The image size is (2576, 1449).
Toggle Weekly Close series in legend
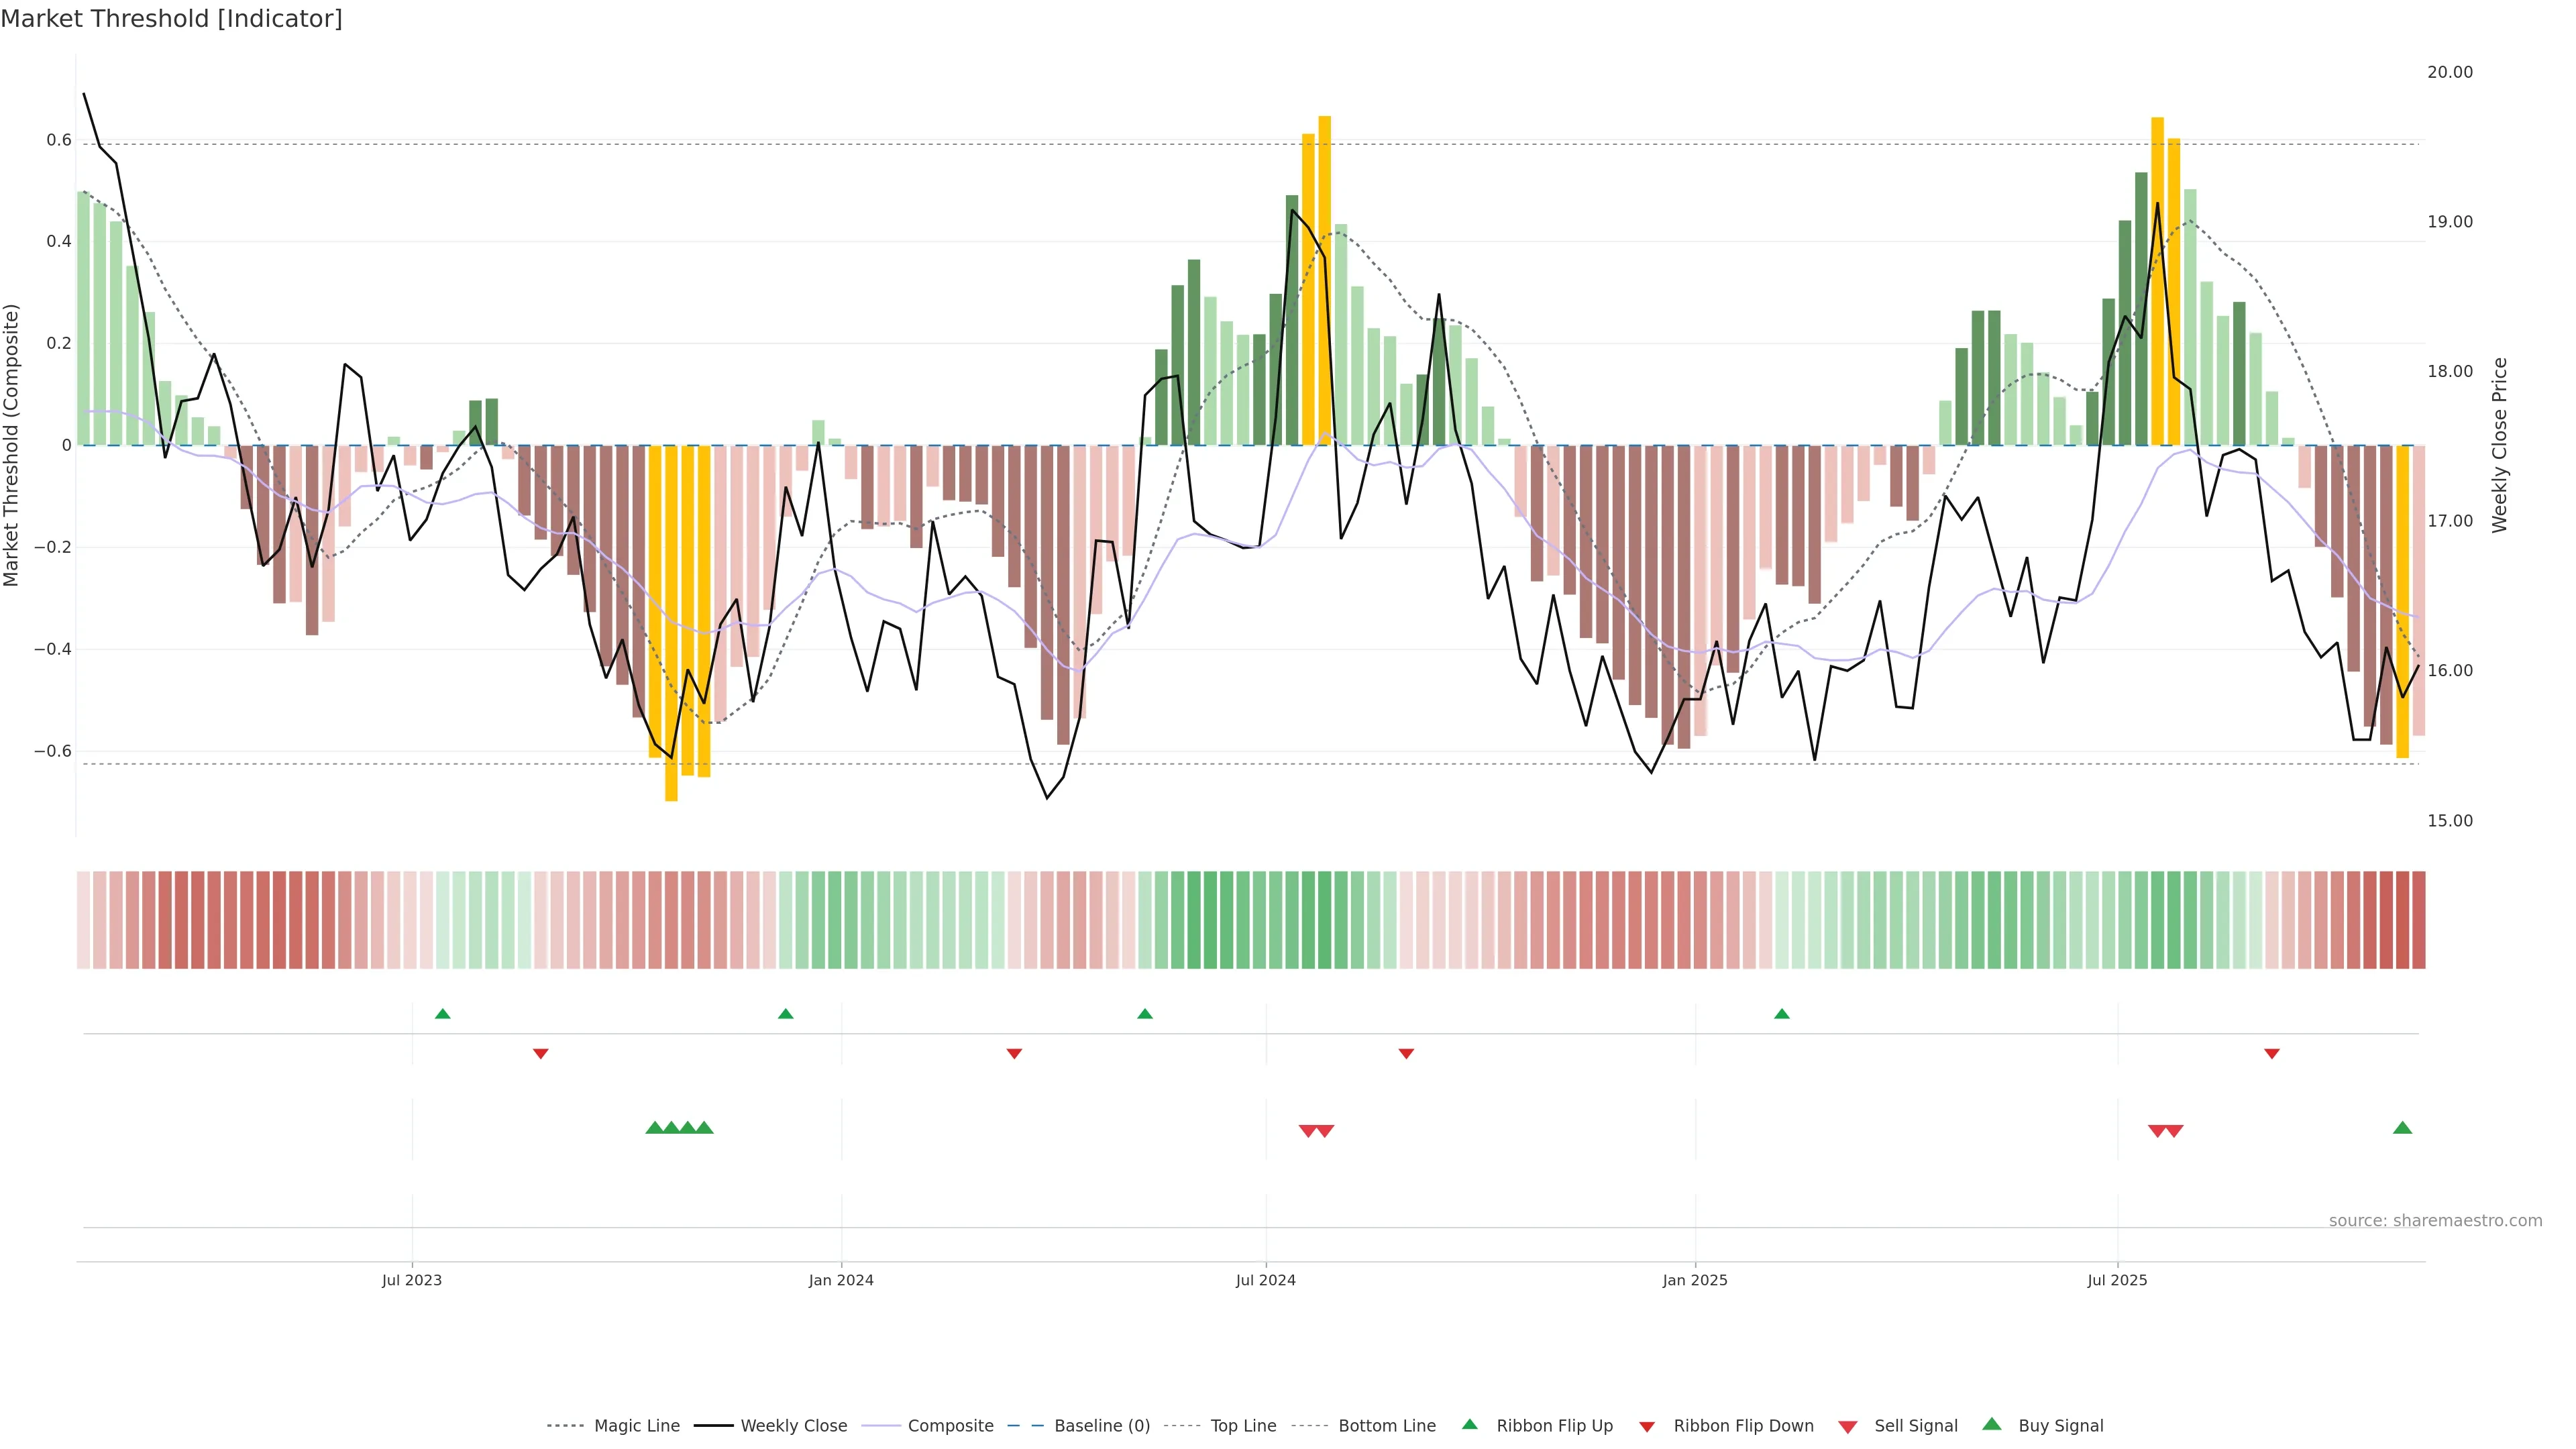(x=793, y=1426)
